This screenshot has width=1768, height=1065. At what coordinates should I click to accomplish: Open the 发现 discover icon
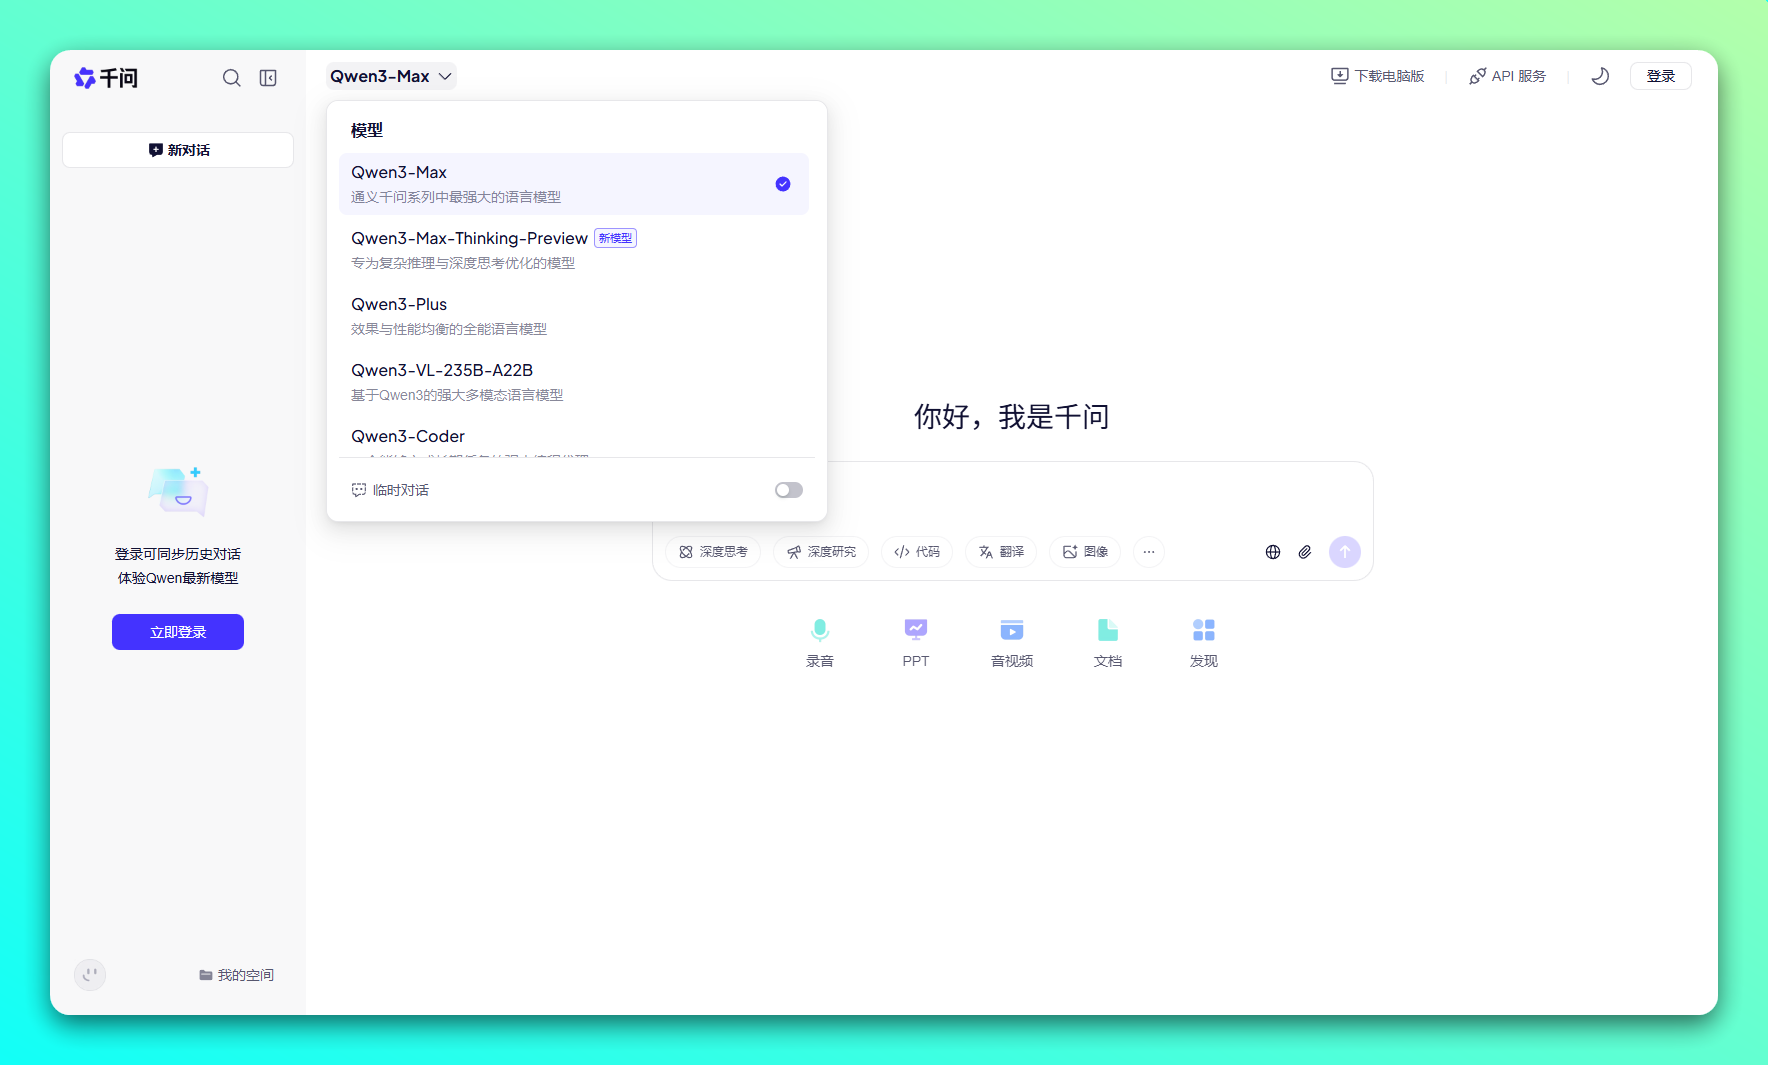[1203, 630]
